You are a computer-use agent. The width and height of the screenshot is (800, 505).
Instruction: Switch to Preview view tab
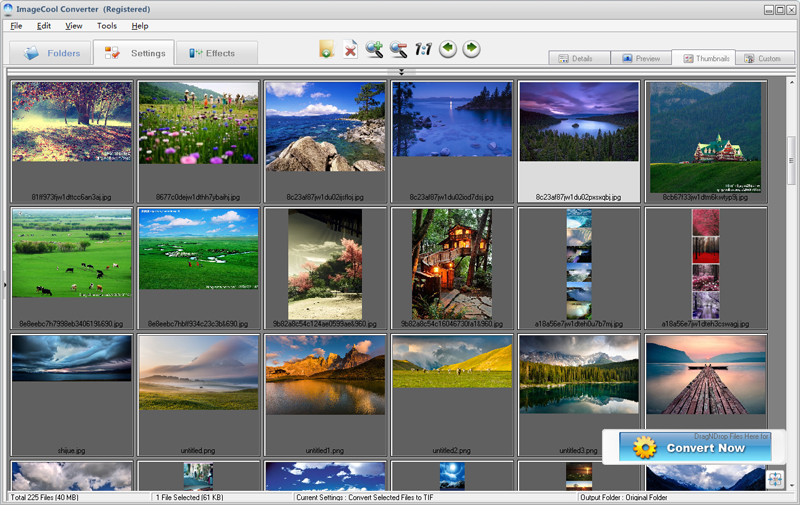click(641, 58)
